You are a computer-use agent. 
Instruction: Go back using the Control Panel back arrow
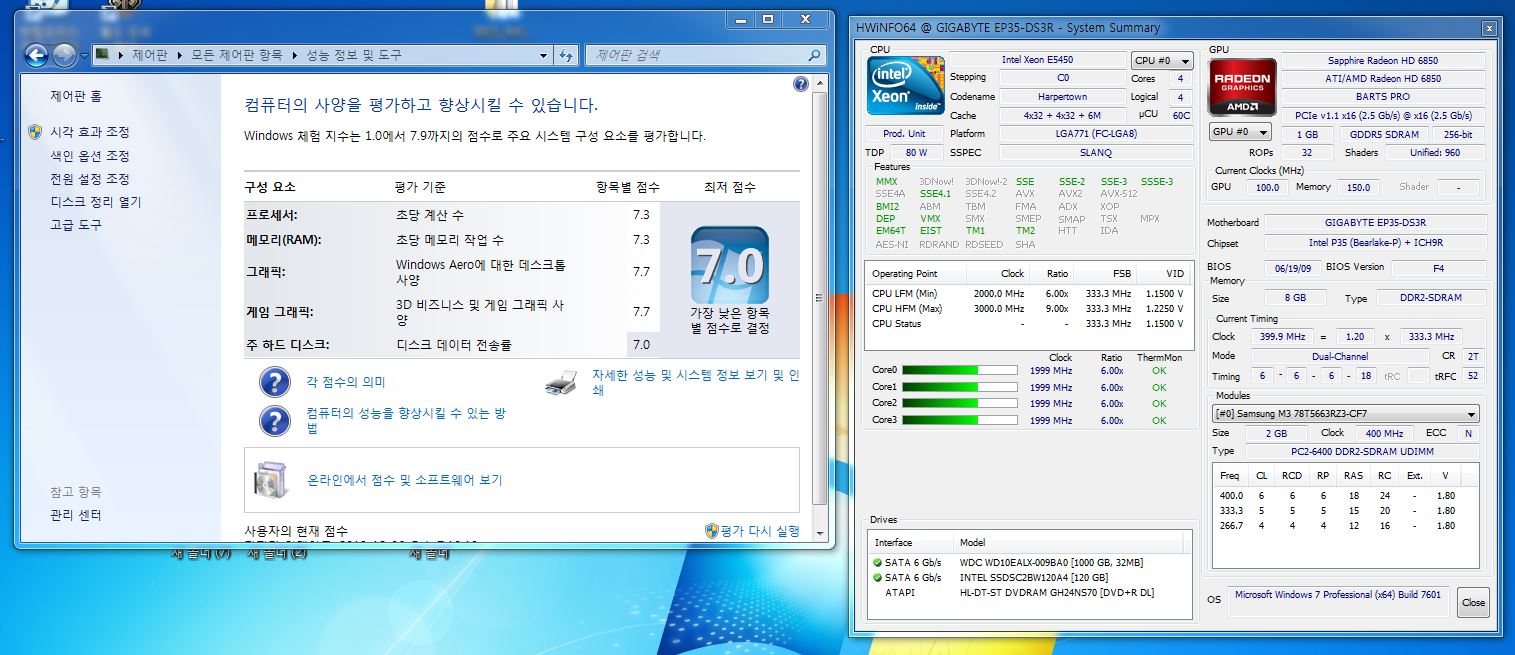[x=37, y=56]
